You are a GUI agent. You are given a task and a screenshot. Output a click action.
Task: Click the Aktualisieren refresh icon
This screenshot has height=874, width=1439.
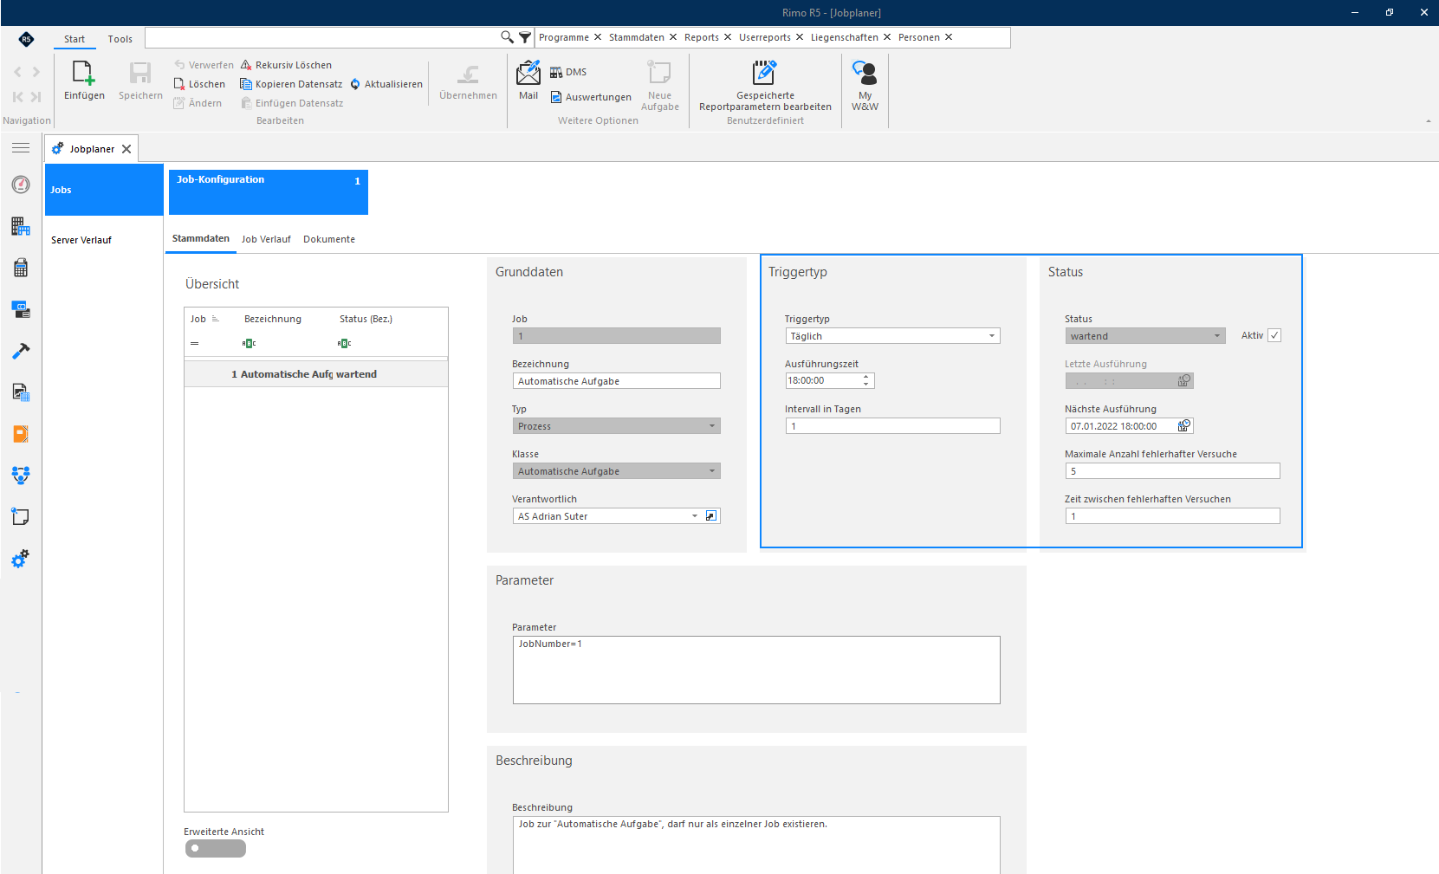click(355, 84)
